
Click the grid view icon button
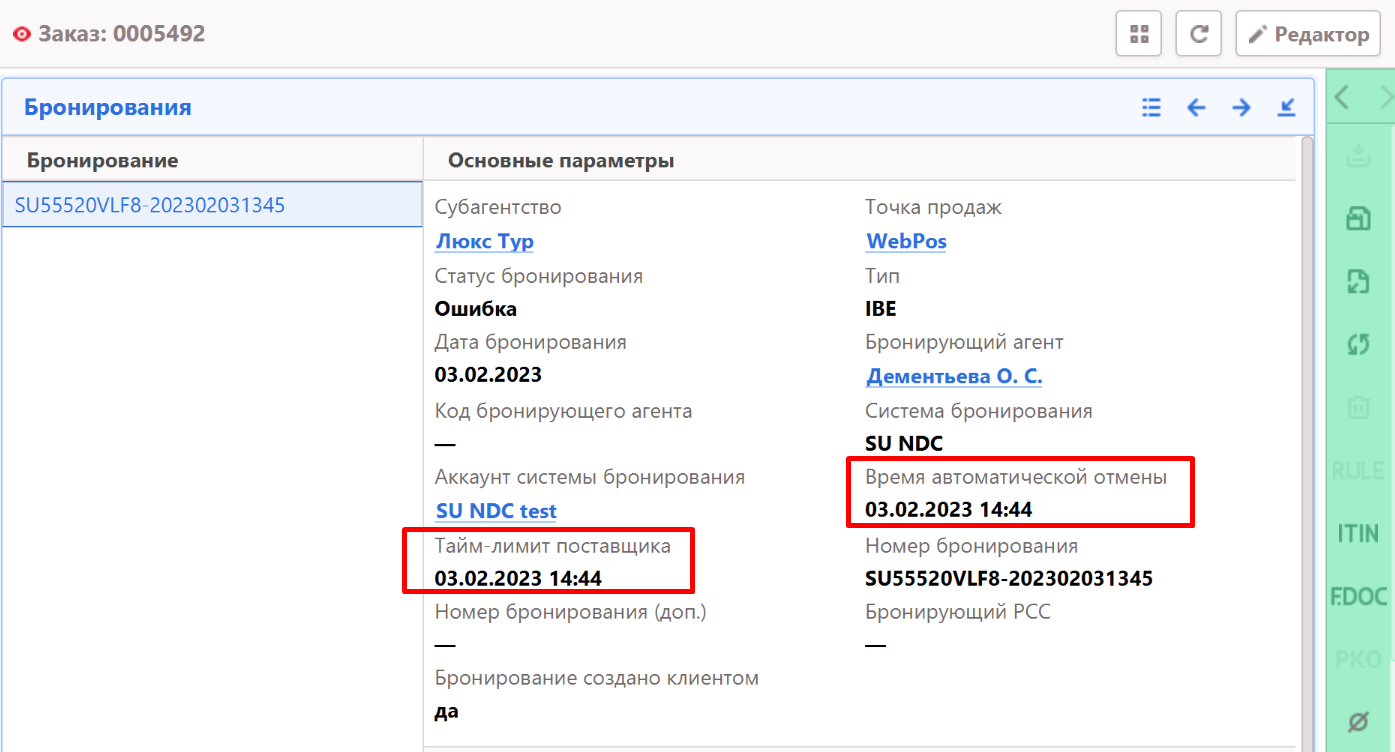1138,34
